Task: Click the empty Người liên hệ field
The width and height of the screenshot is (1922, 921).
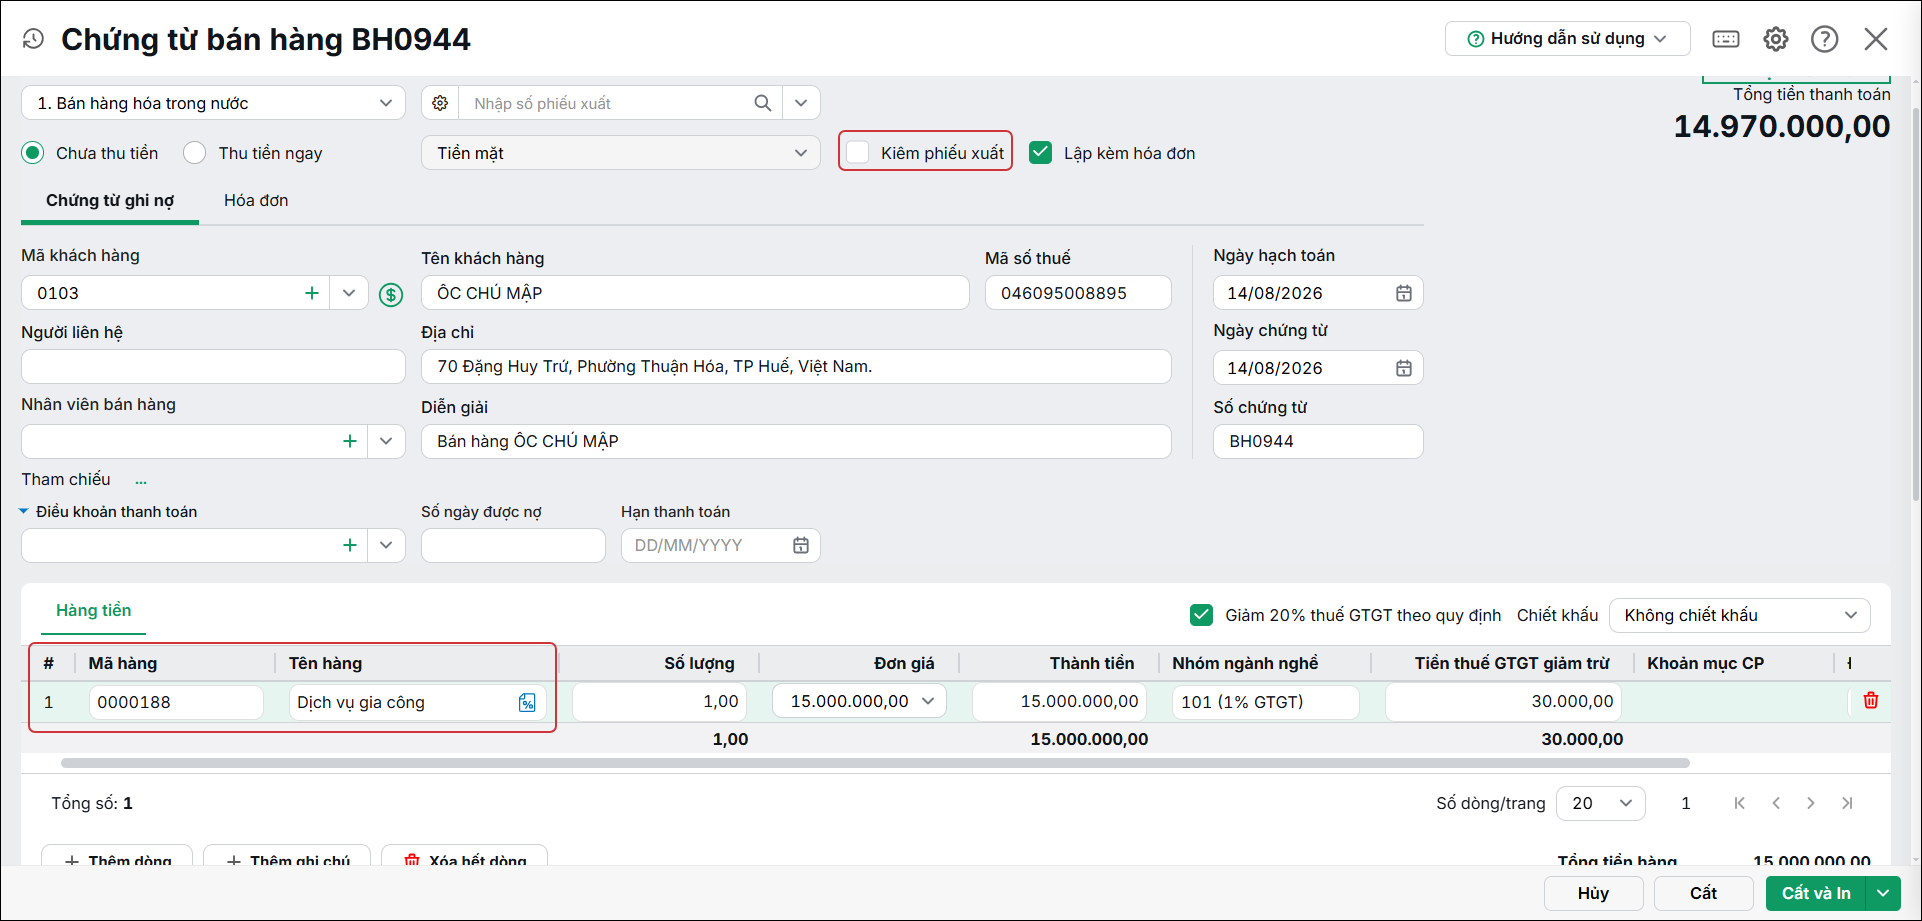Action: click(x=213, y=366)
